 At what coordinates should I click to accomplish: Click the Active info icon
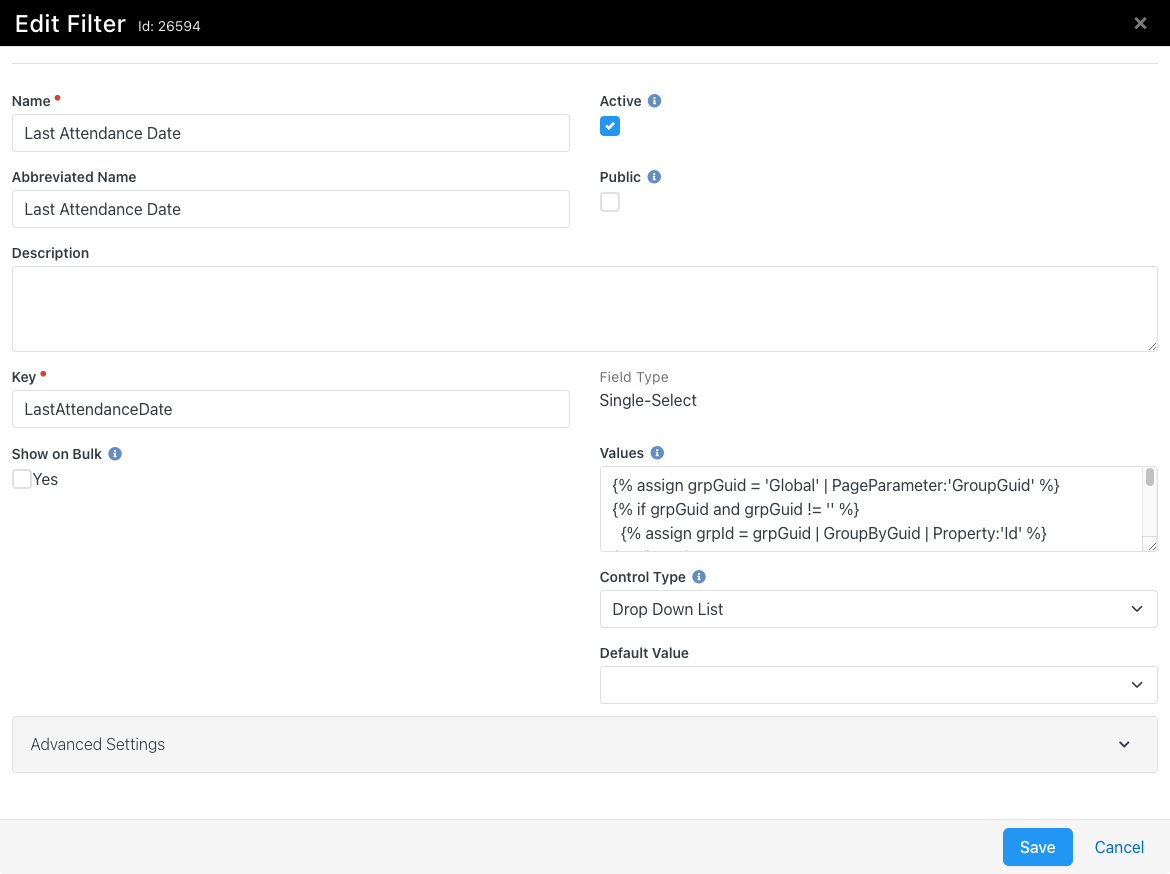654,101
